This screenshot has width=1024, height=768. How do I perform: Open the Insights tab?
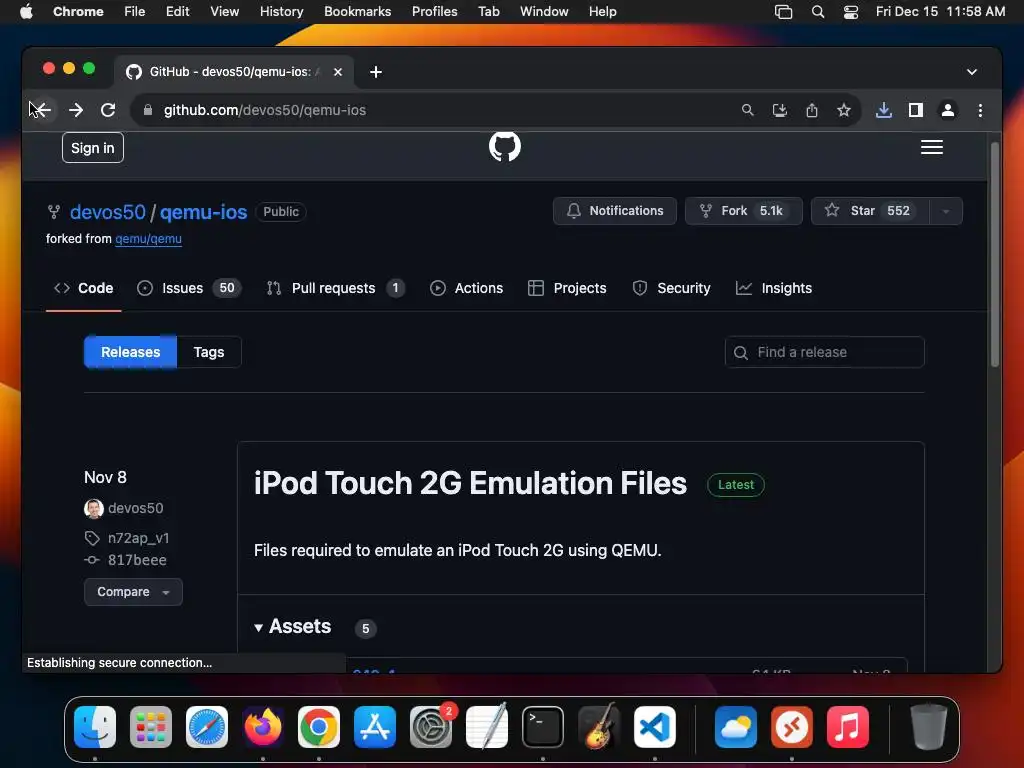(x=774, y=288)
